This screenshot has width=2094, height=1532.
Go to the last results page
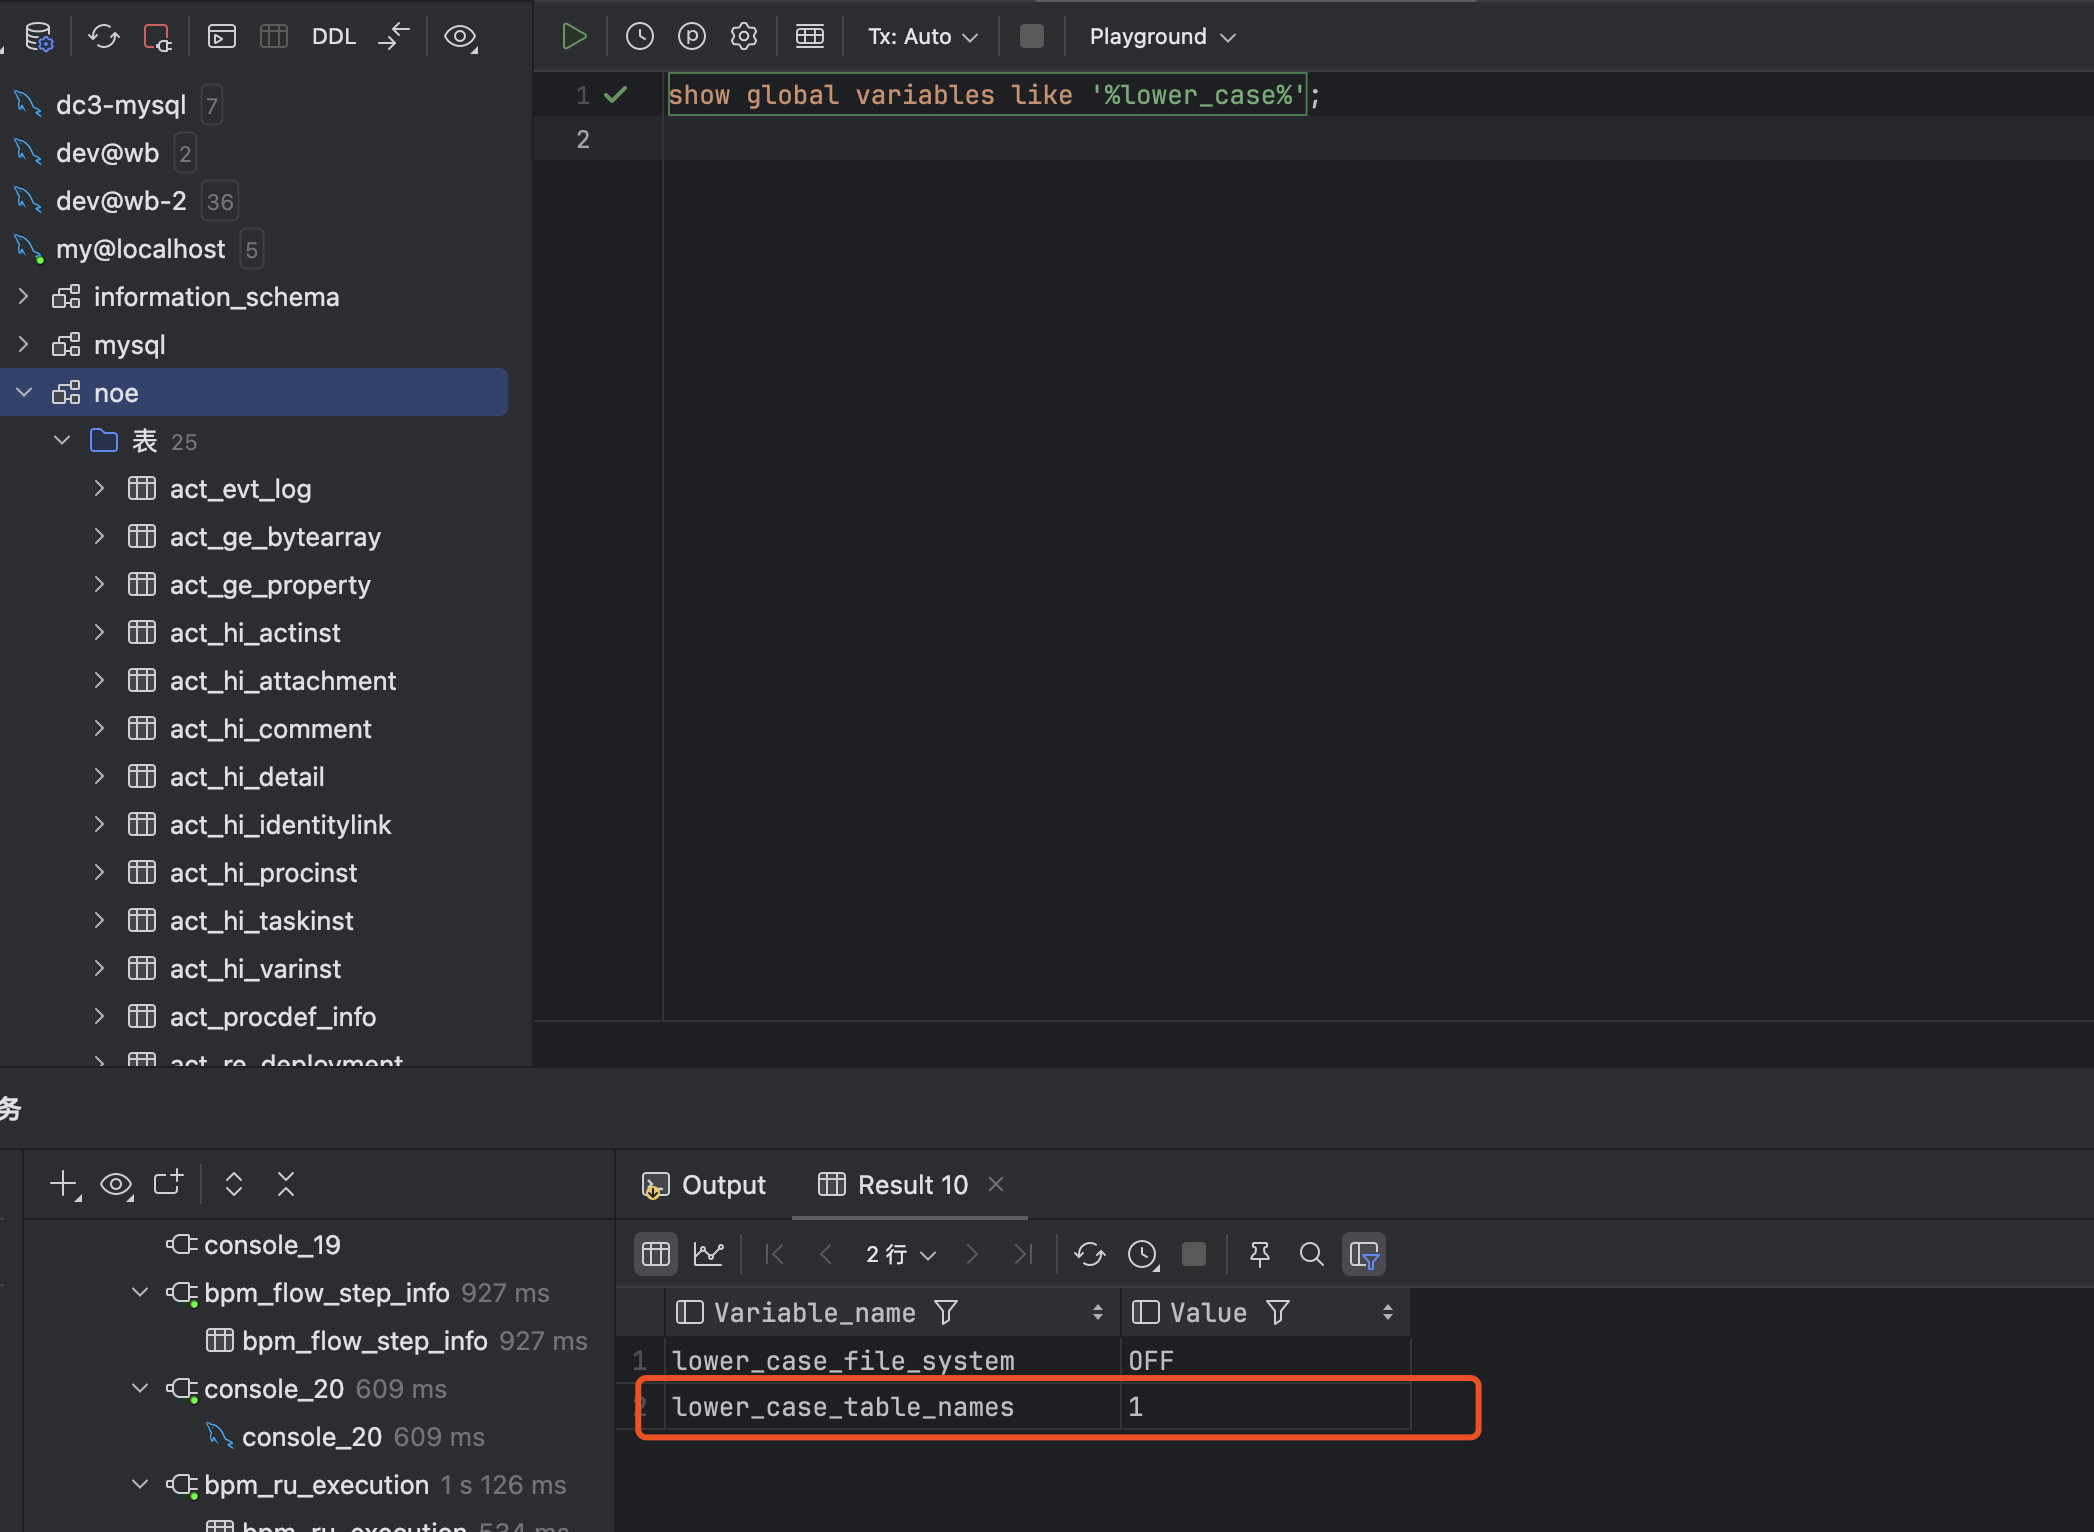pos(1024,1254)
